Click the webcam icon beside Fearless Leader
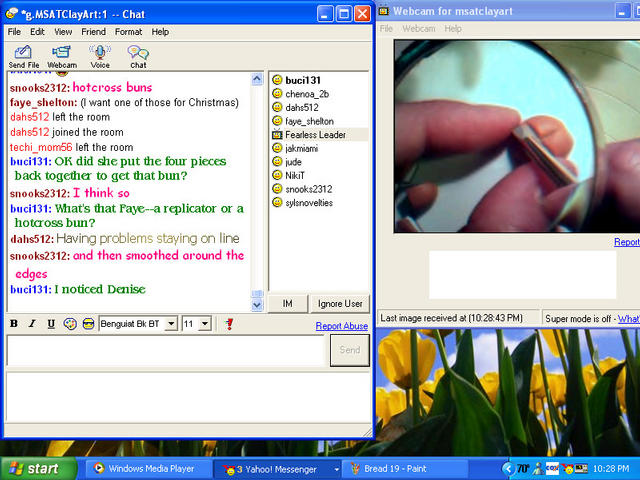 [x=277, y=134]
